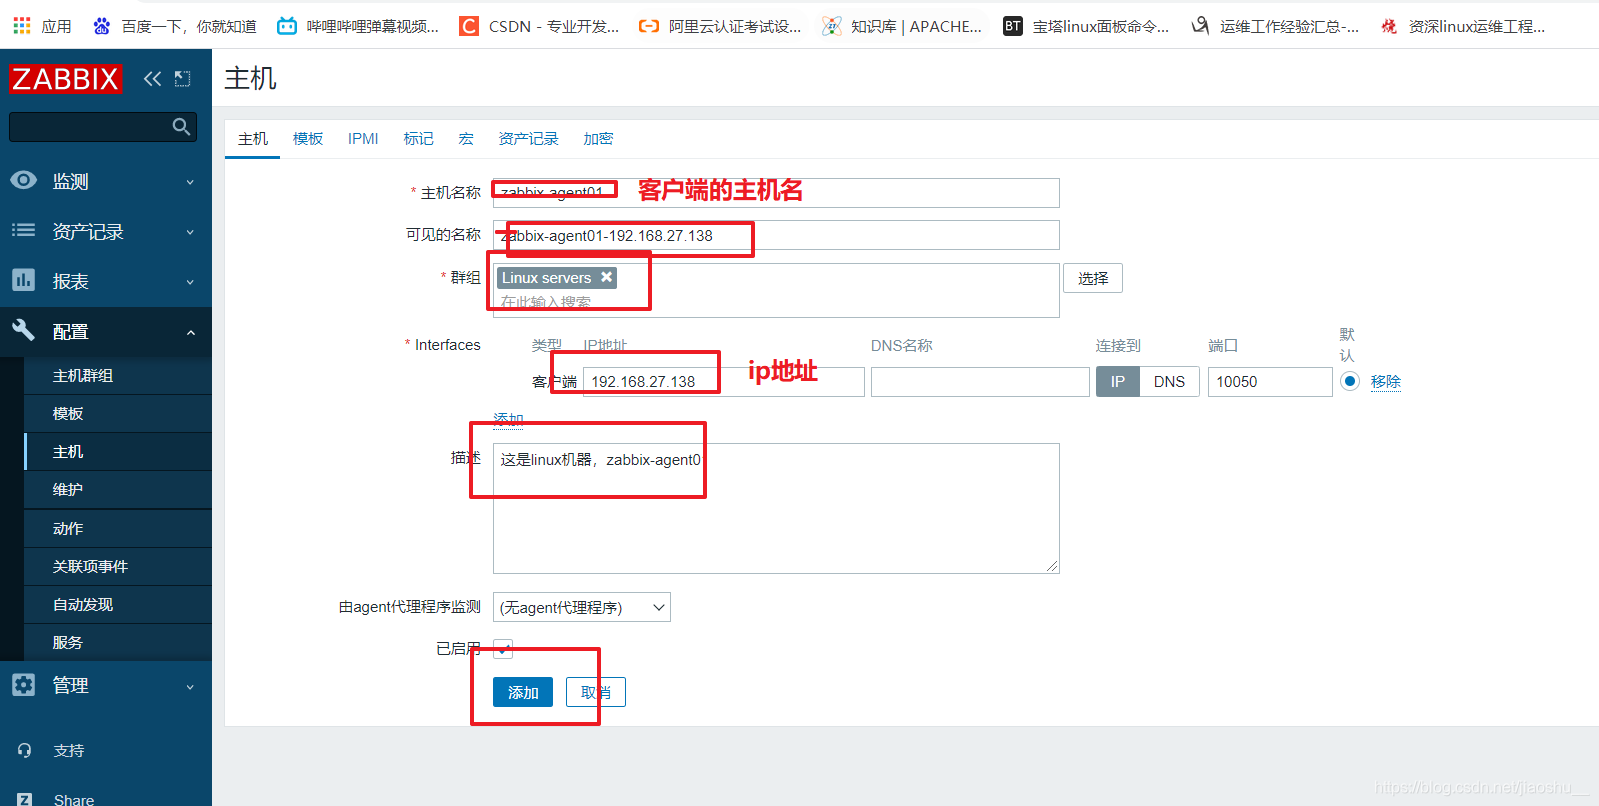This screenshot has height=806, width=1599.
Task: Open the 运维工作经验汇总 bookmark
Action: (1275, 26)
